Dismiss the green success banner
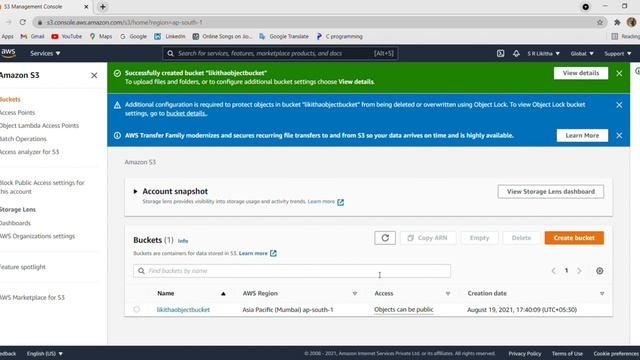The width and height of the screenshot is (640, 360). click(x=619, y=73)
